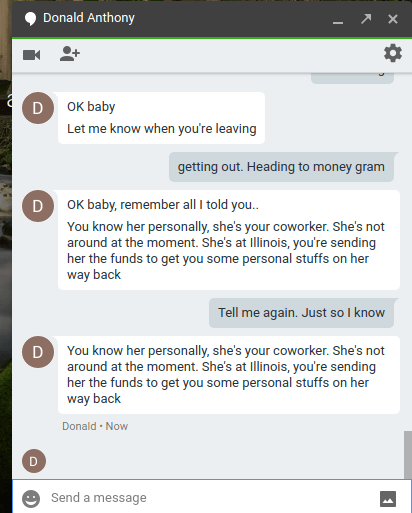
Task: Click the "Let me know when you're leaving" message
Action: [x=162, y=129]
